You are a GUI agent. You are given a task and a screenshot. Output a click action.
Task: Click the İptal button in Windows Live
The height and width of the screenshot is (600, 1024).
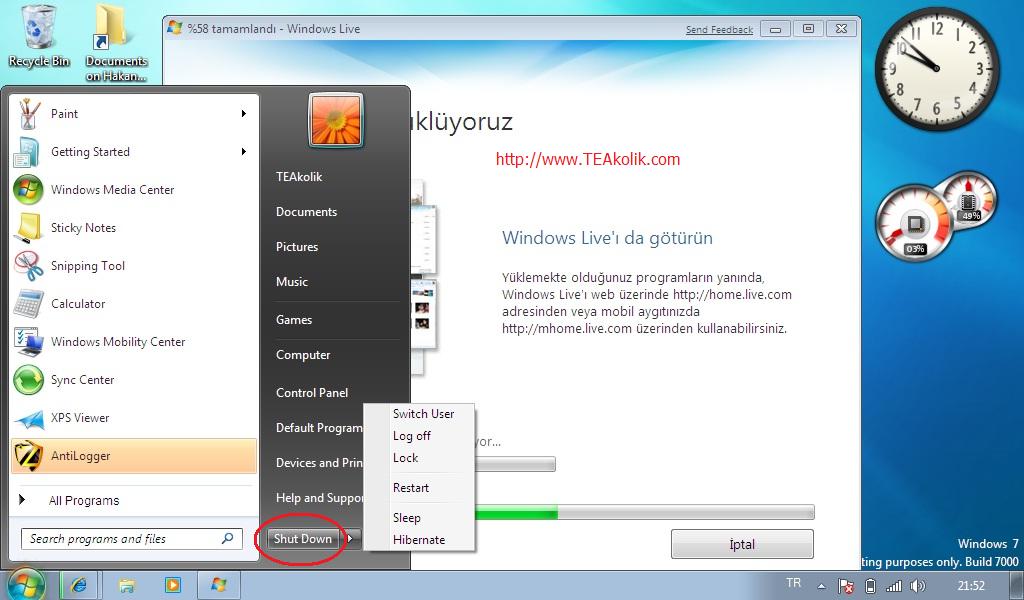742,544
